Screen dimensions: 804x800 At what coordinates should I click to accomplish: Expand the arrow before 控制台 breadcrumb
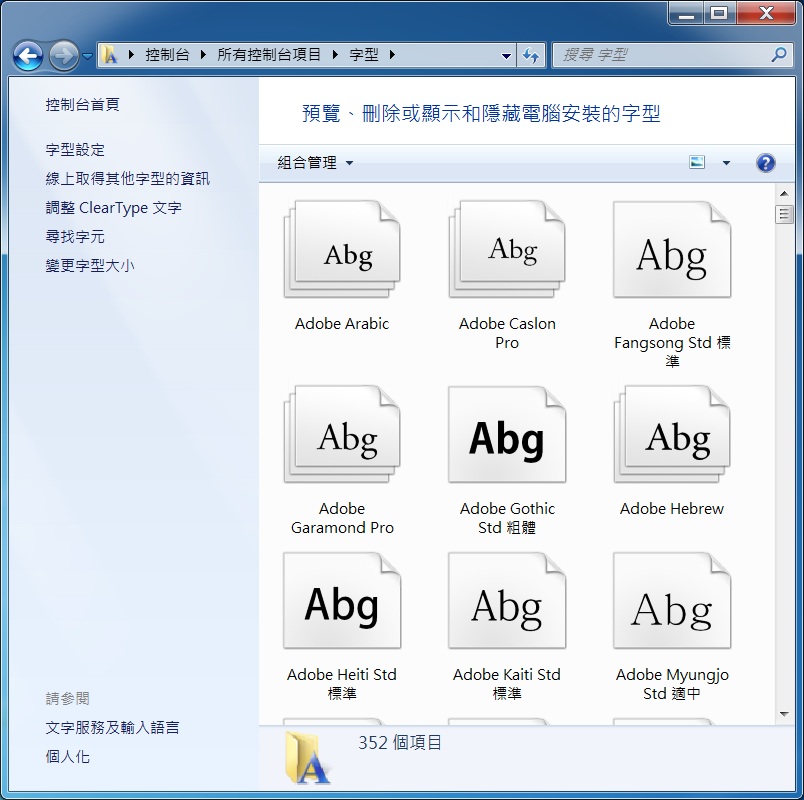(x=131, y=54)
